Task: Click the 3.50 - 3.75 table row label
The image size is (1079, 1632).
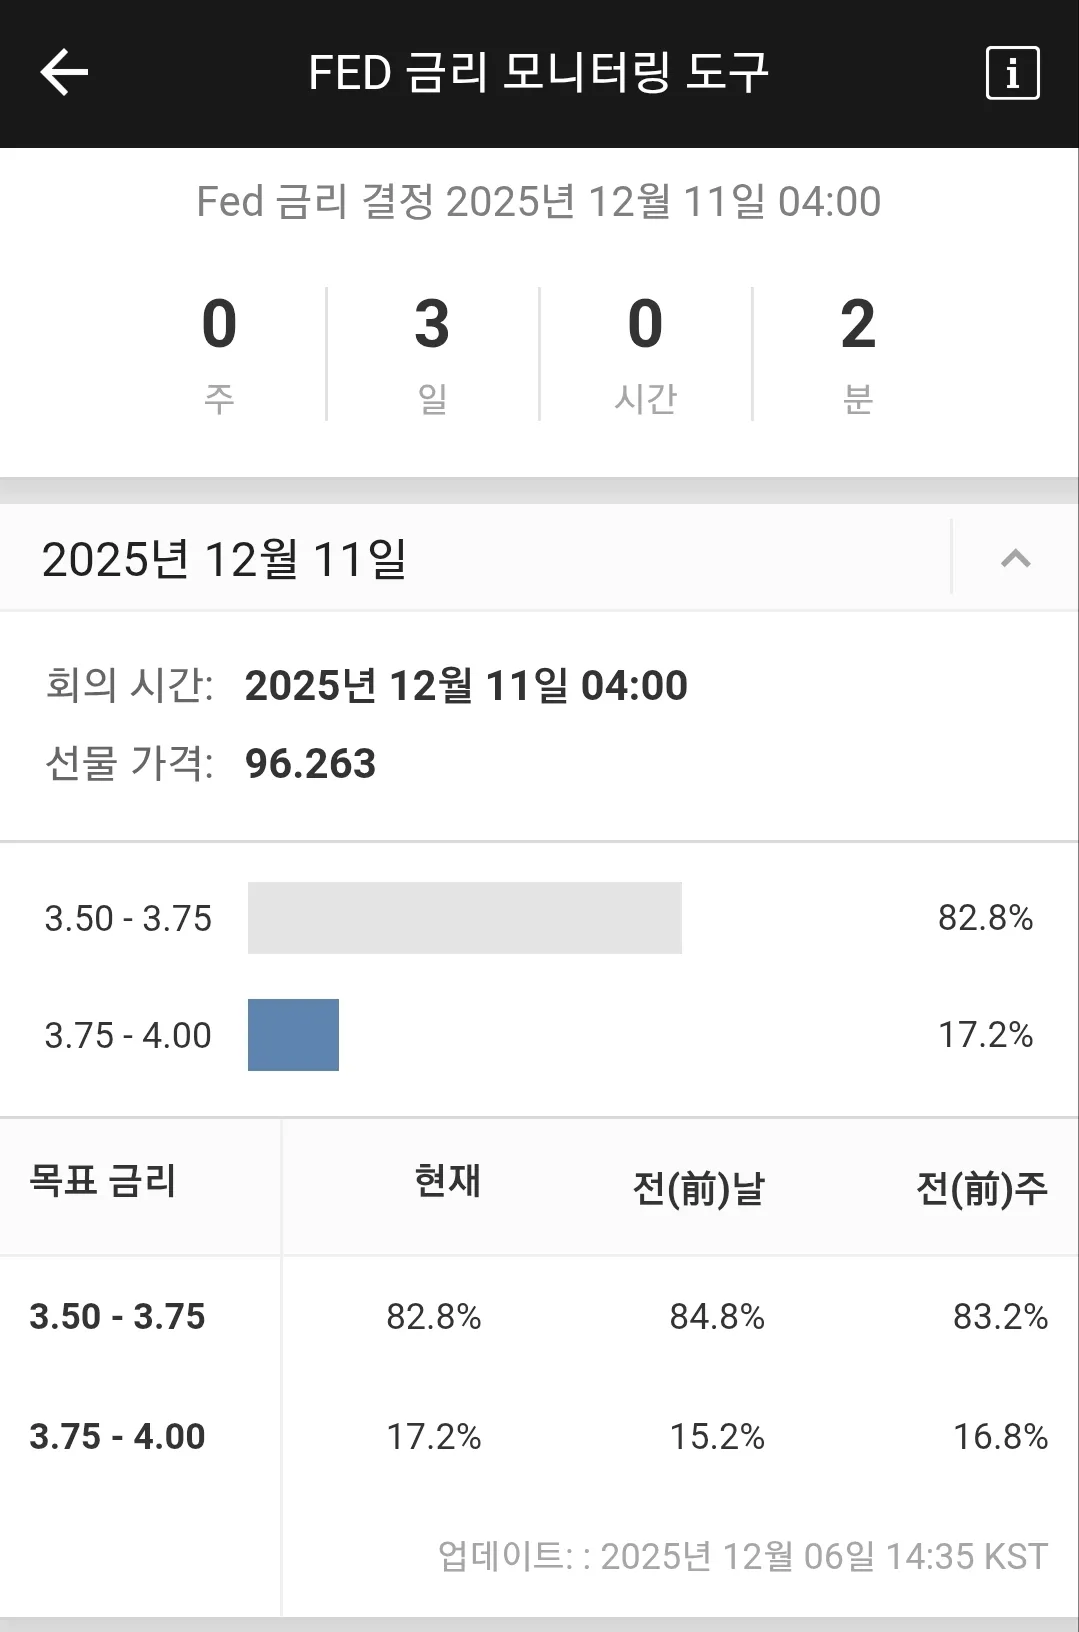Action: (117, 1317)
